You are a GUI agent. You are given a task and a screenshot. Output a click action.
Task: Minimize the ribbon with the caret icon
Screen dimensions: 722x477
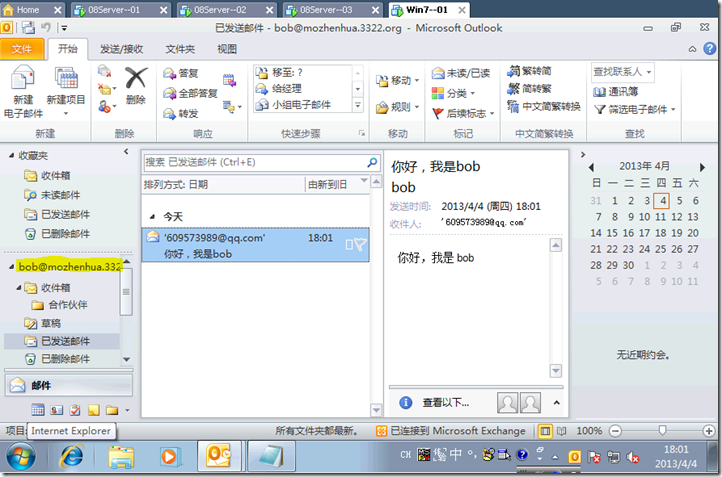(x=692, y=49)
